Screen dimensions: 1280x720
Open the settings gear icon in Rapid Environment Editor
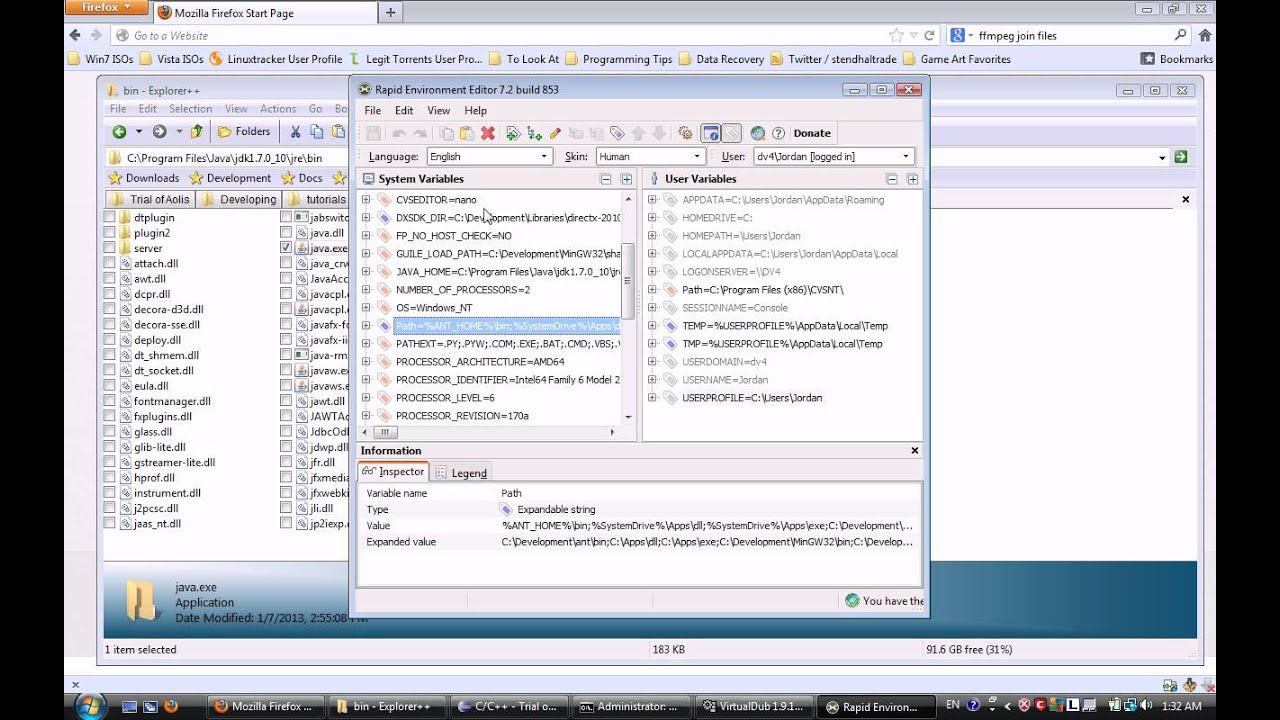685,133
